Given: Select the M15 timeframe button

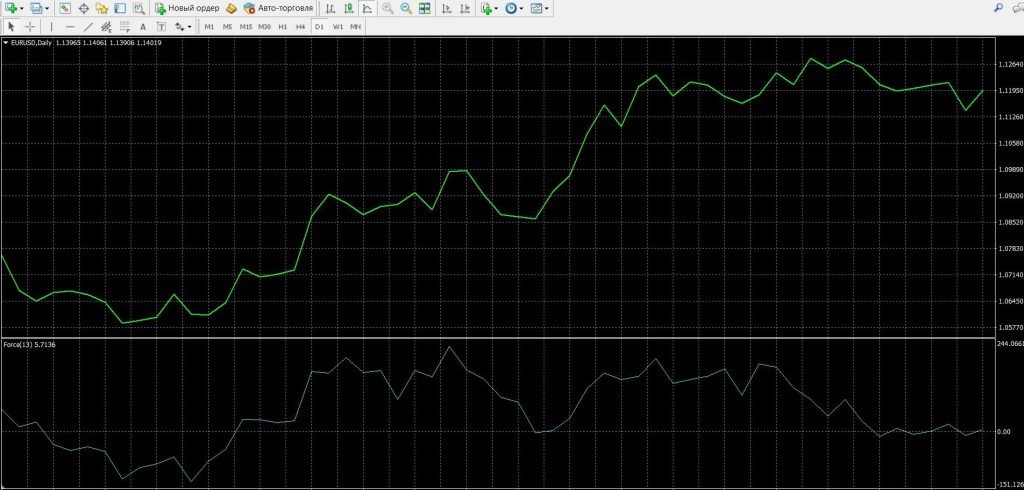Looking at the screenshot, I should pyautogui.click(x=246, y=26).
